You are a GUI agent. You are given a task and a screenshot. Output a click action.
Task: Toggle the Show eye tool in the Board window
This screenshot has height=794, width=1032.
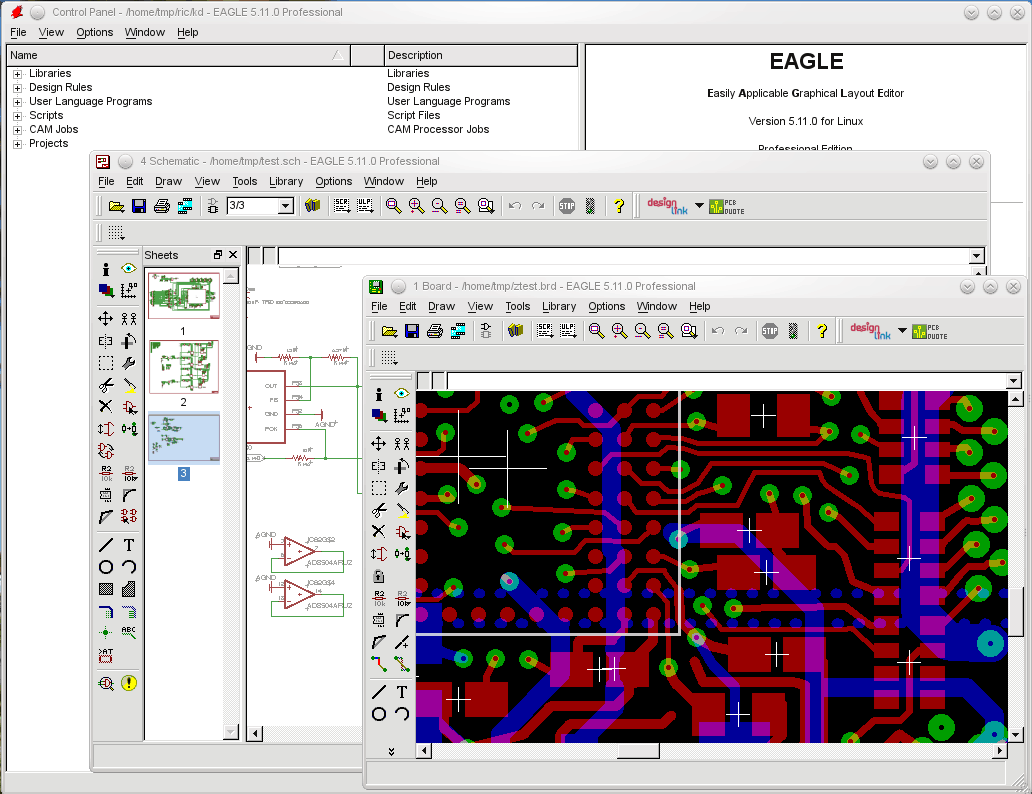coord(402,394)
